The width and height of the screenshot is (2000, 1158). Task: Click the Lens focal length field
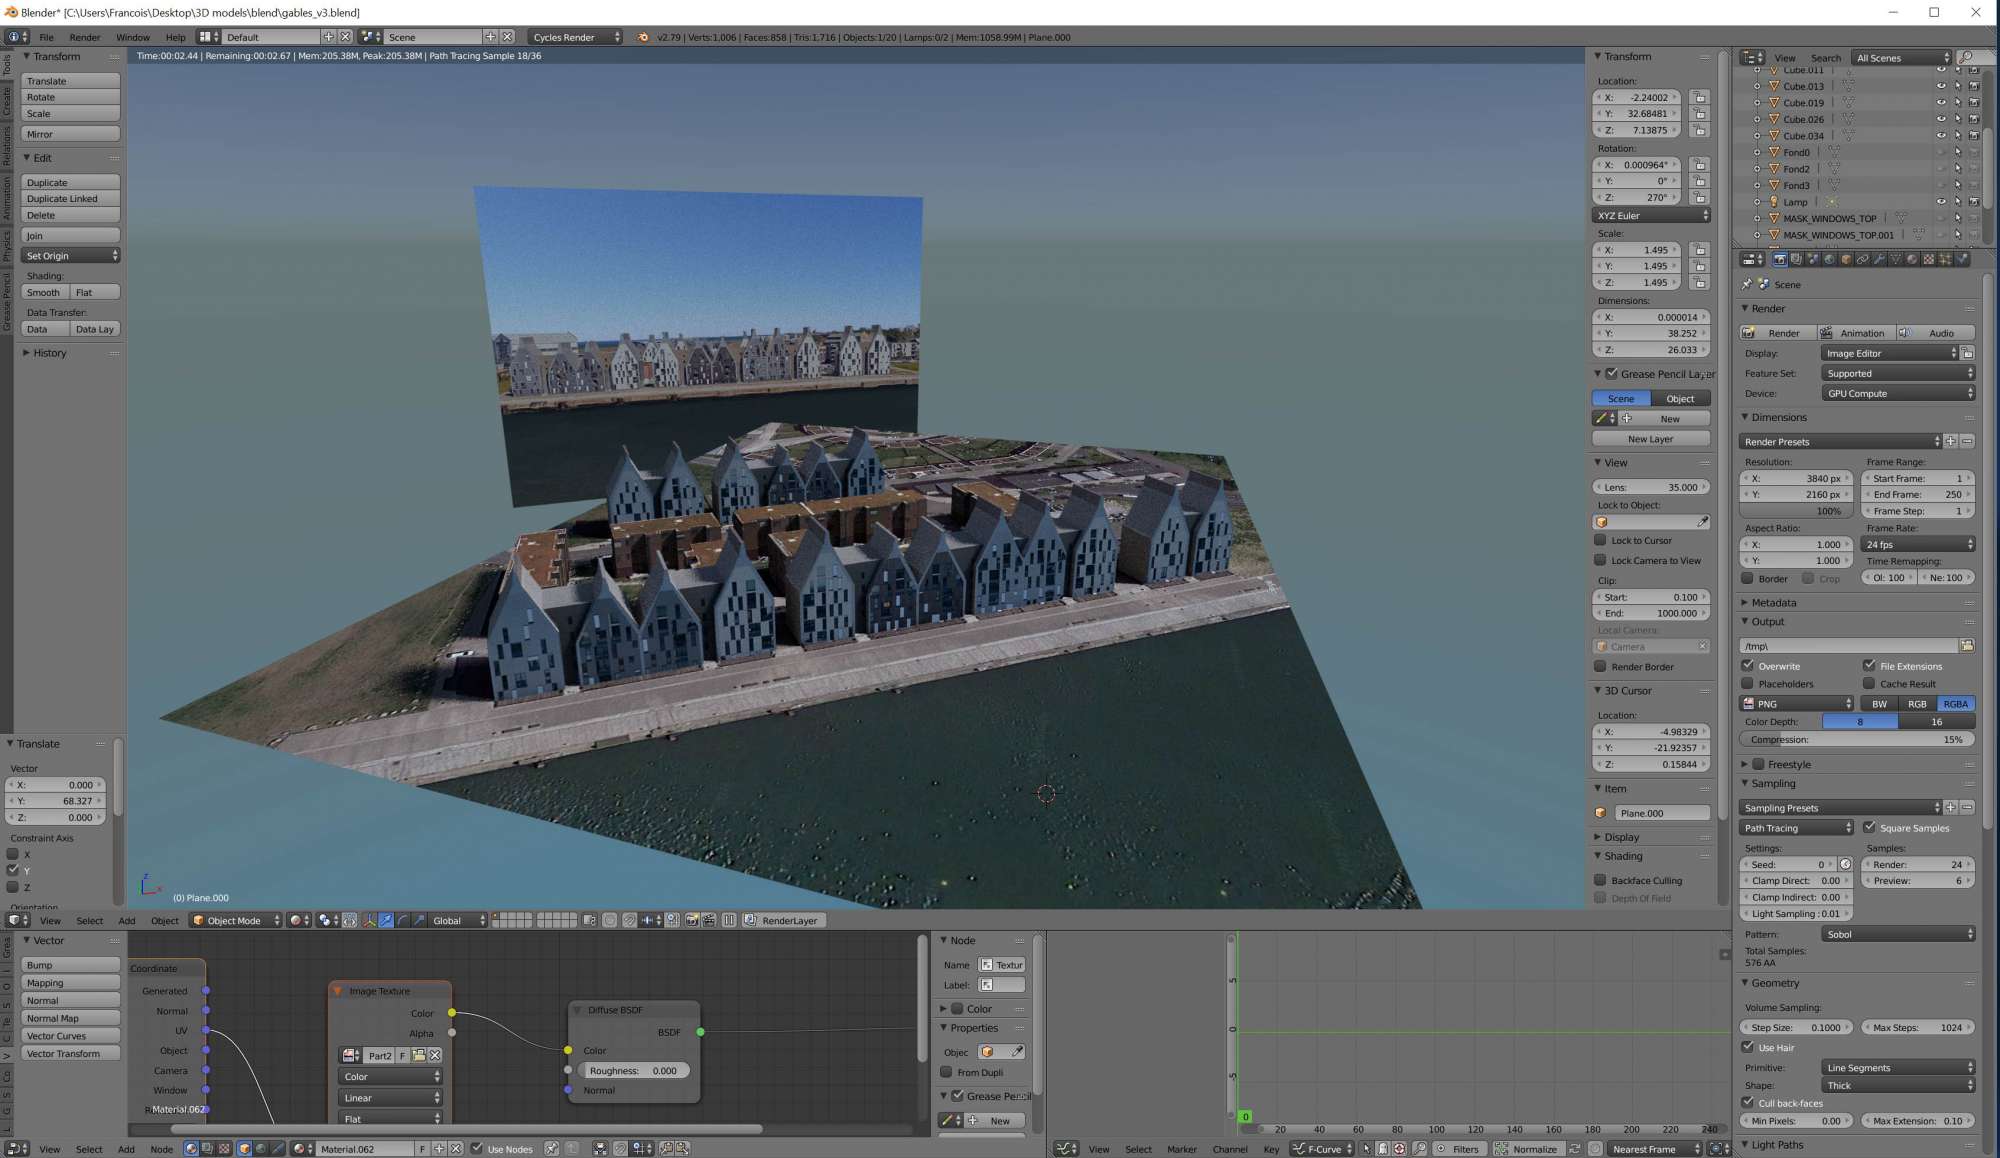click(x=1650, y=487)
